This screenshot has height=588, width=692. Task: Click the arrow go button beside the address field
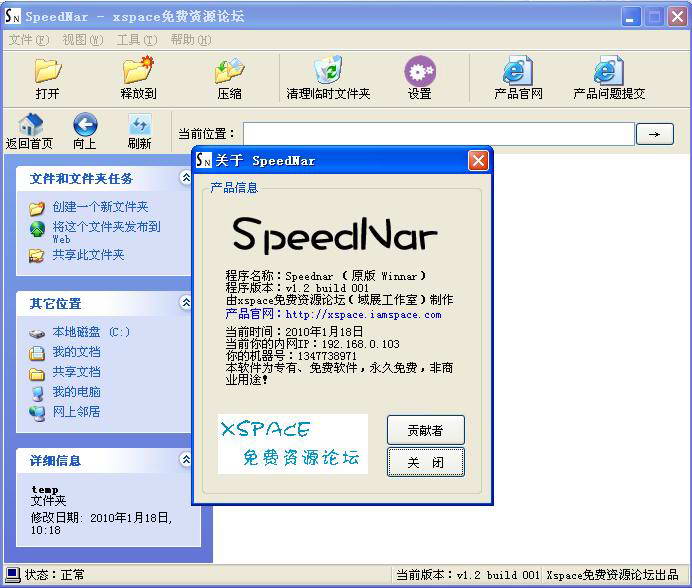click(654, 134)
